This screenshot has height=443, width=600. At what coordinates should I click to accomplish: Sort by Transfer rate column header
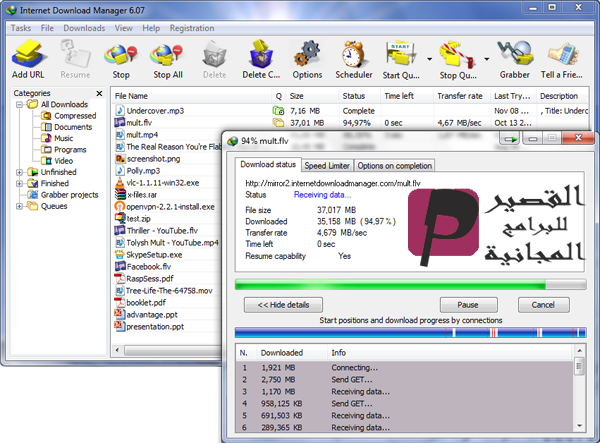(462, 96)
